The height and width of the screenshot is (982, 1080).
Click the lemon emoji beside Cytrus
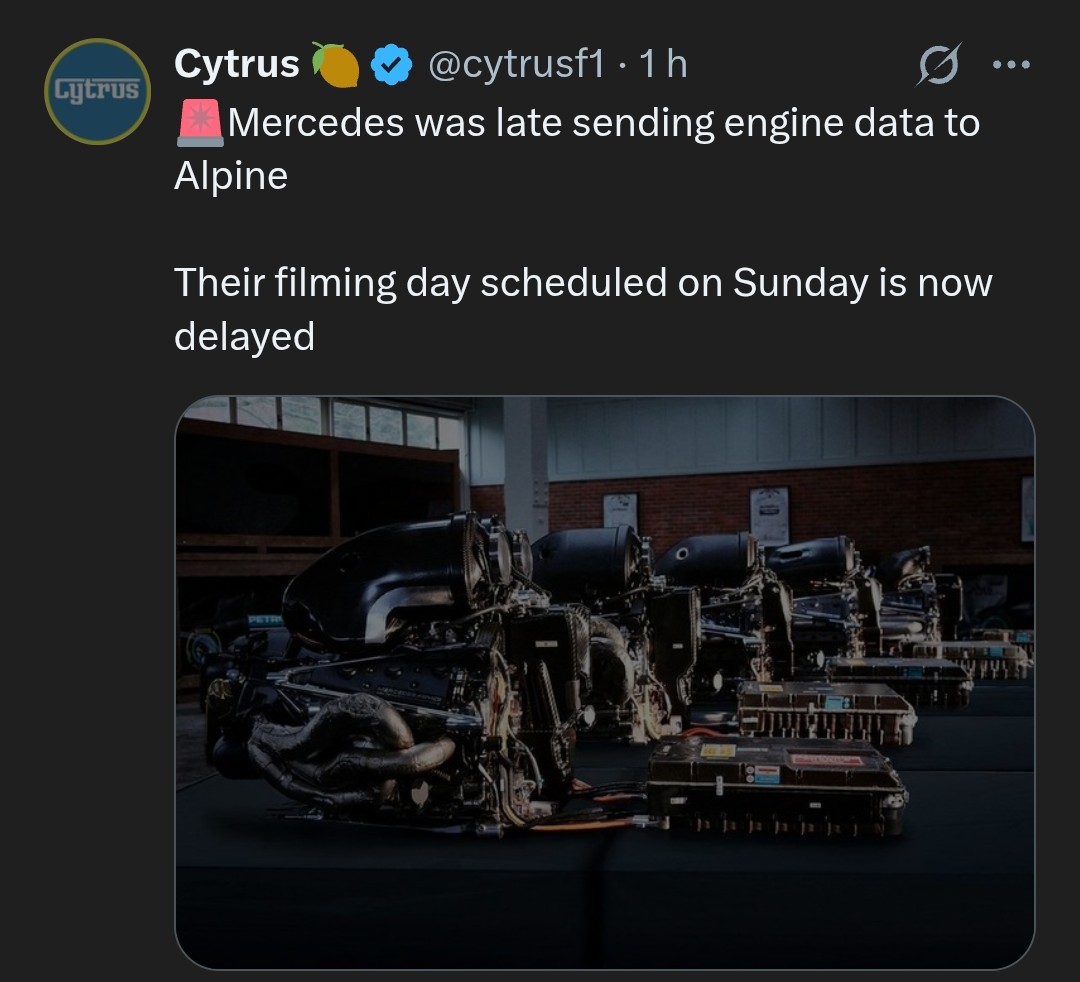(336, 65)
